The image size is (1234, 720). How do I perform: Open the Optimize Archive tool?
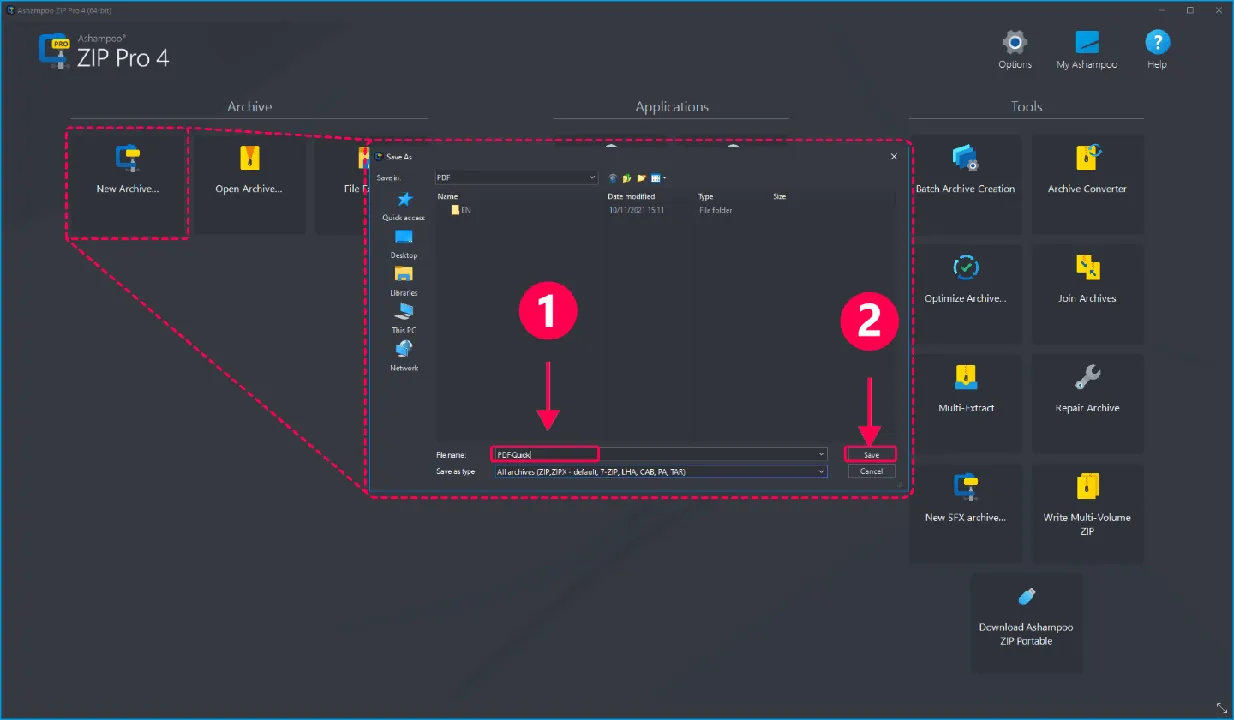965,294
